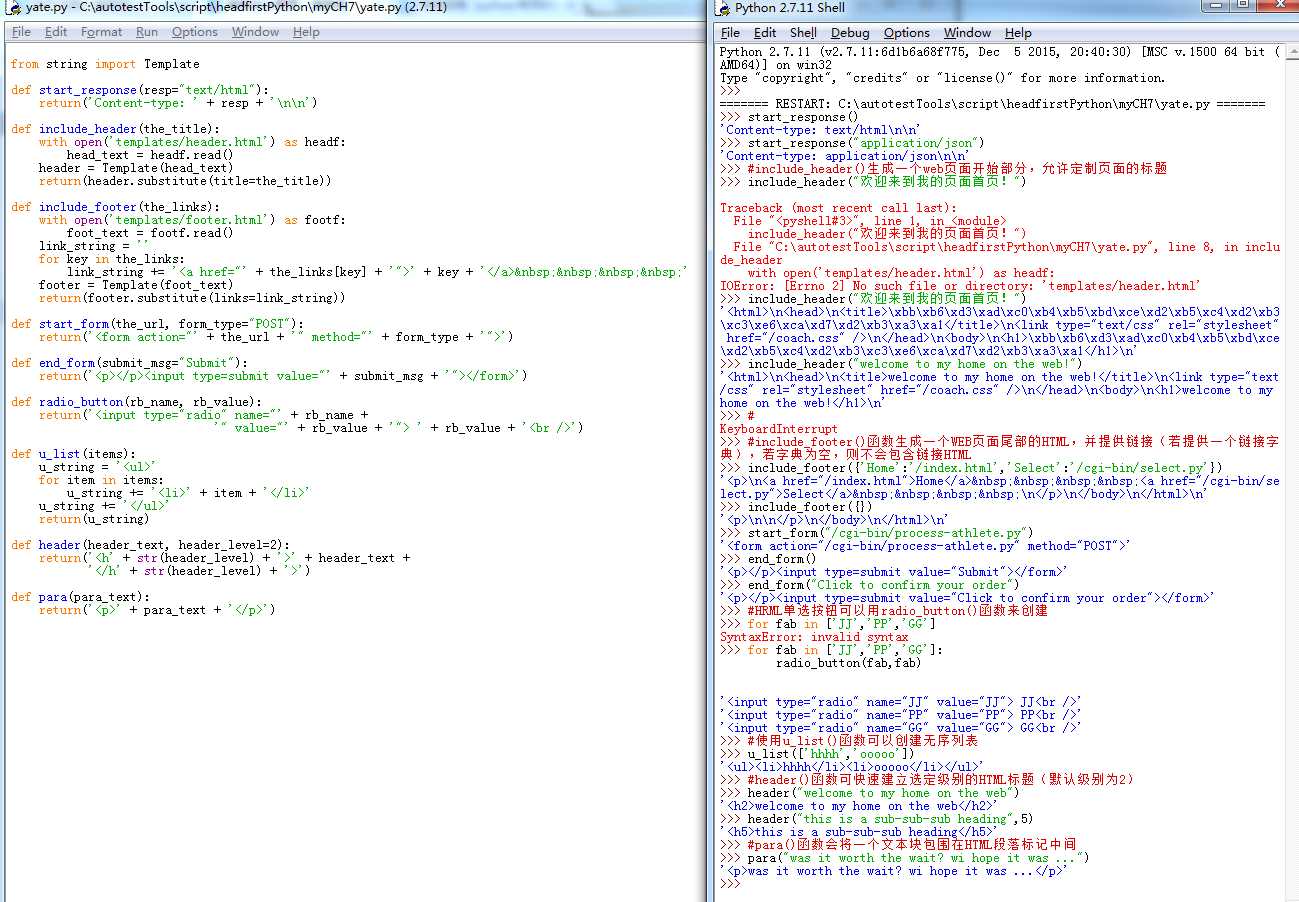The width and height of the screenshot is (1299, 902).
Task: Click 'def include_footer(the_links):' in editor
Action: (x=115, y=207)
